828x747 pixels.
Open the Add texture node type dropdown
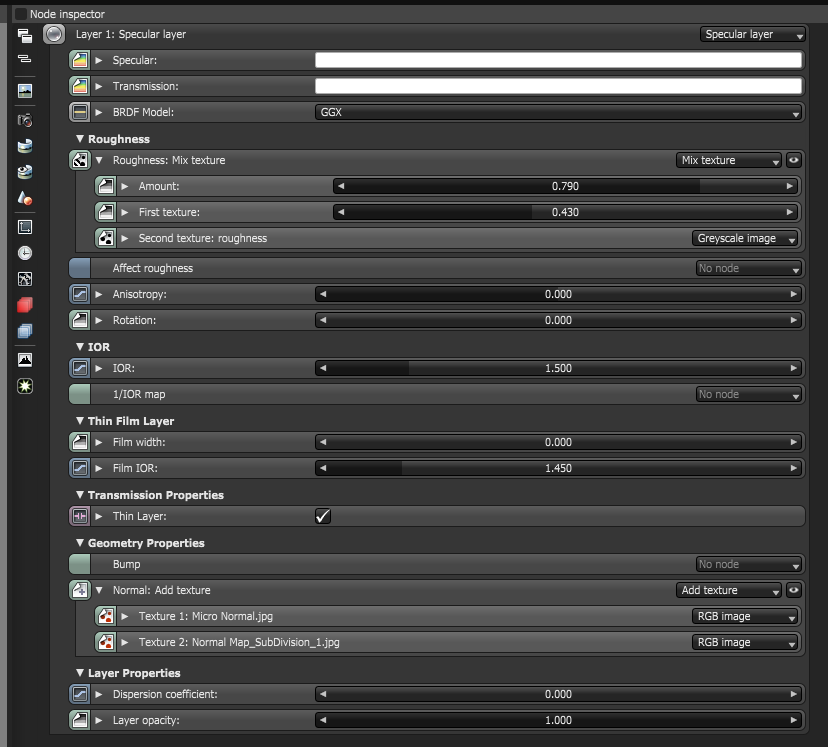(728, 590)
